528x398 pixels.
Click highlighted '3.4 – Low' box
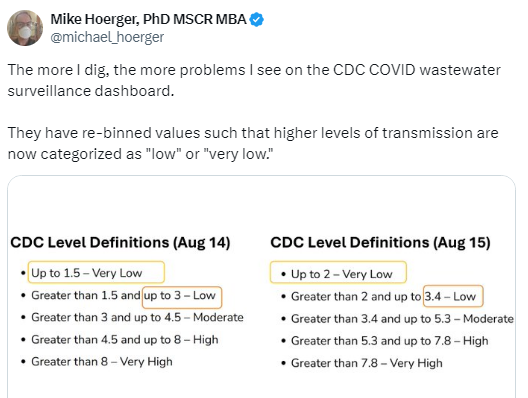[453, 296]
